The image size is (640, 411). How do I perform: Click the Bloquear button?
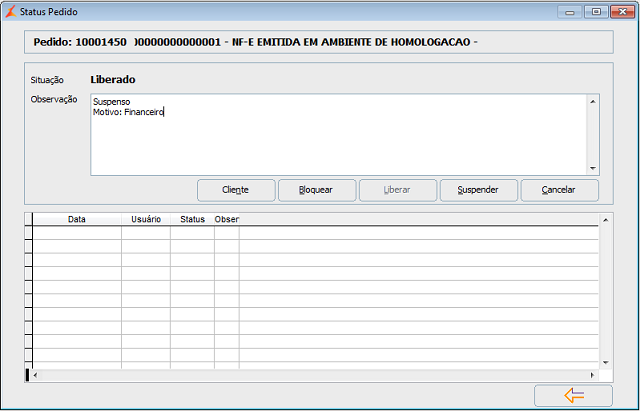(x=317, y=190)
